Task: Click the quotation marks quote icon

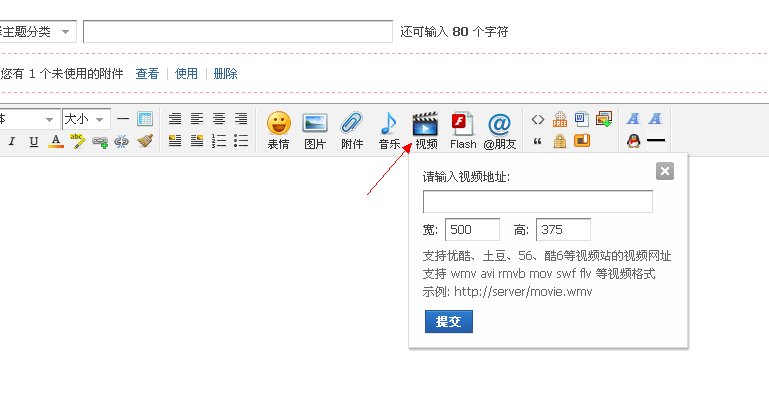Action: [x=538, y=142]
